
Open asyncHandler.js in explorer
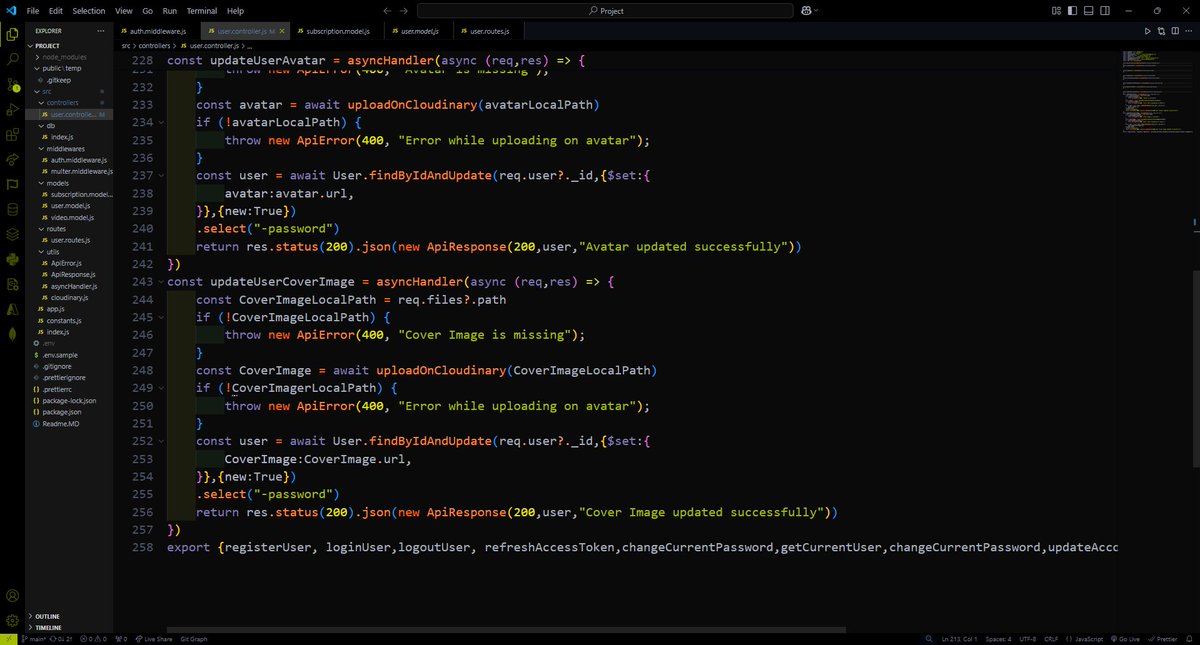pyautogui.click(x=75, y=286)
